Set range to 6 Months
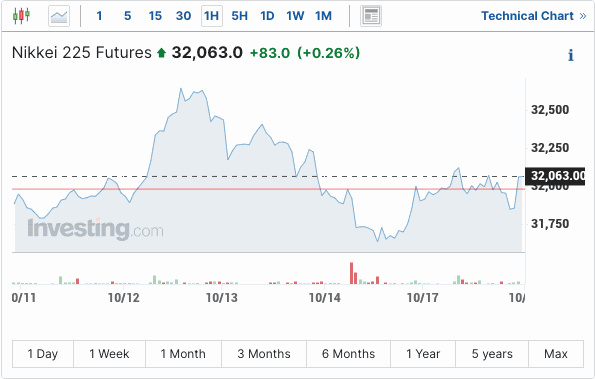 (348, 354)
